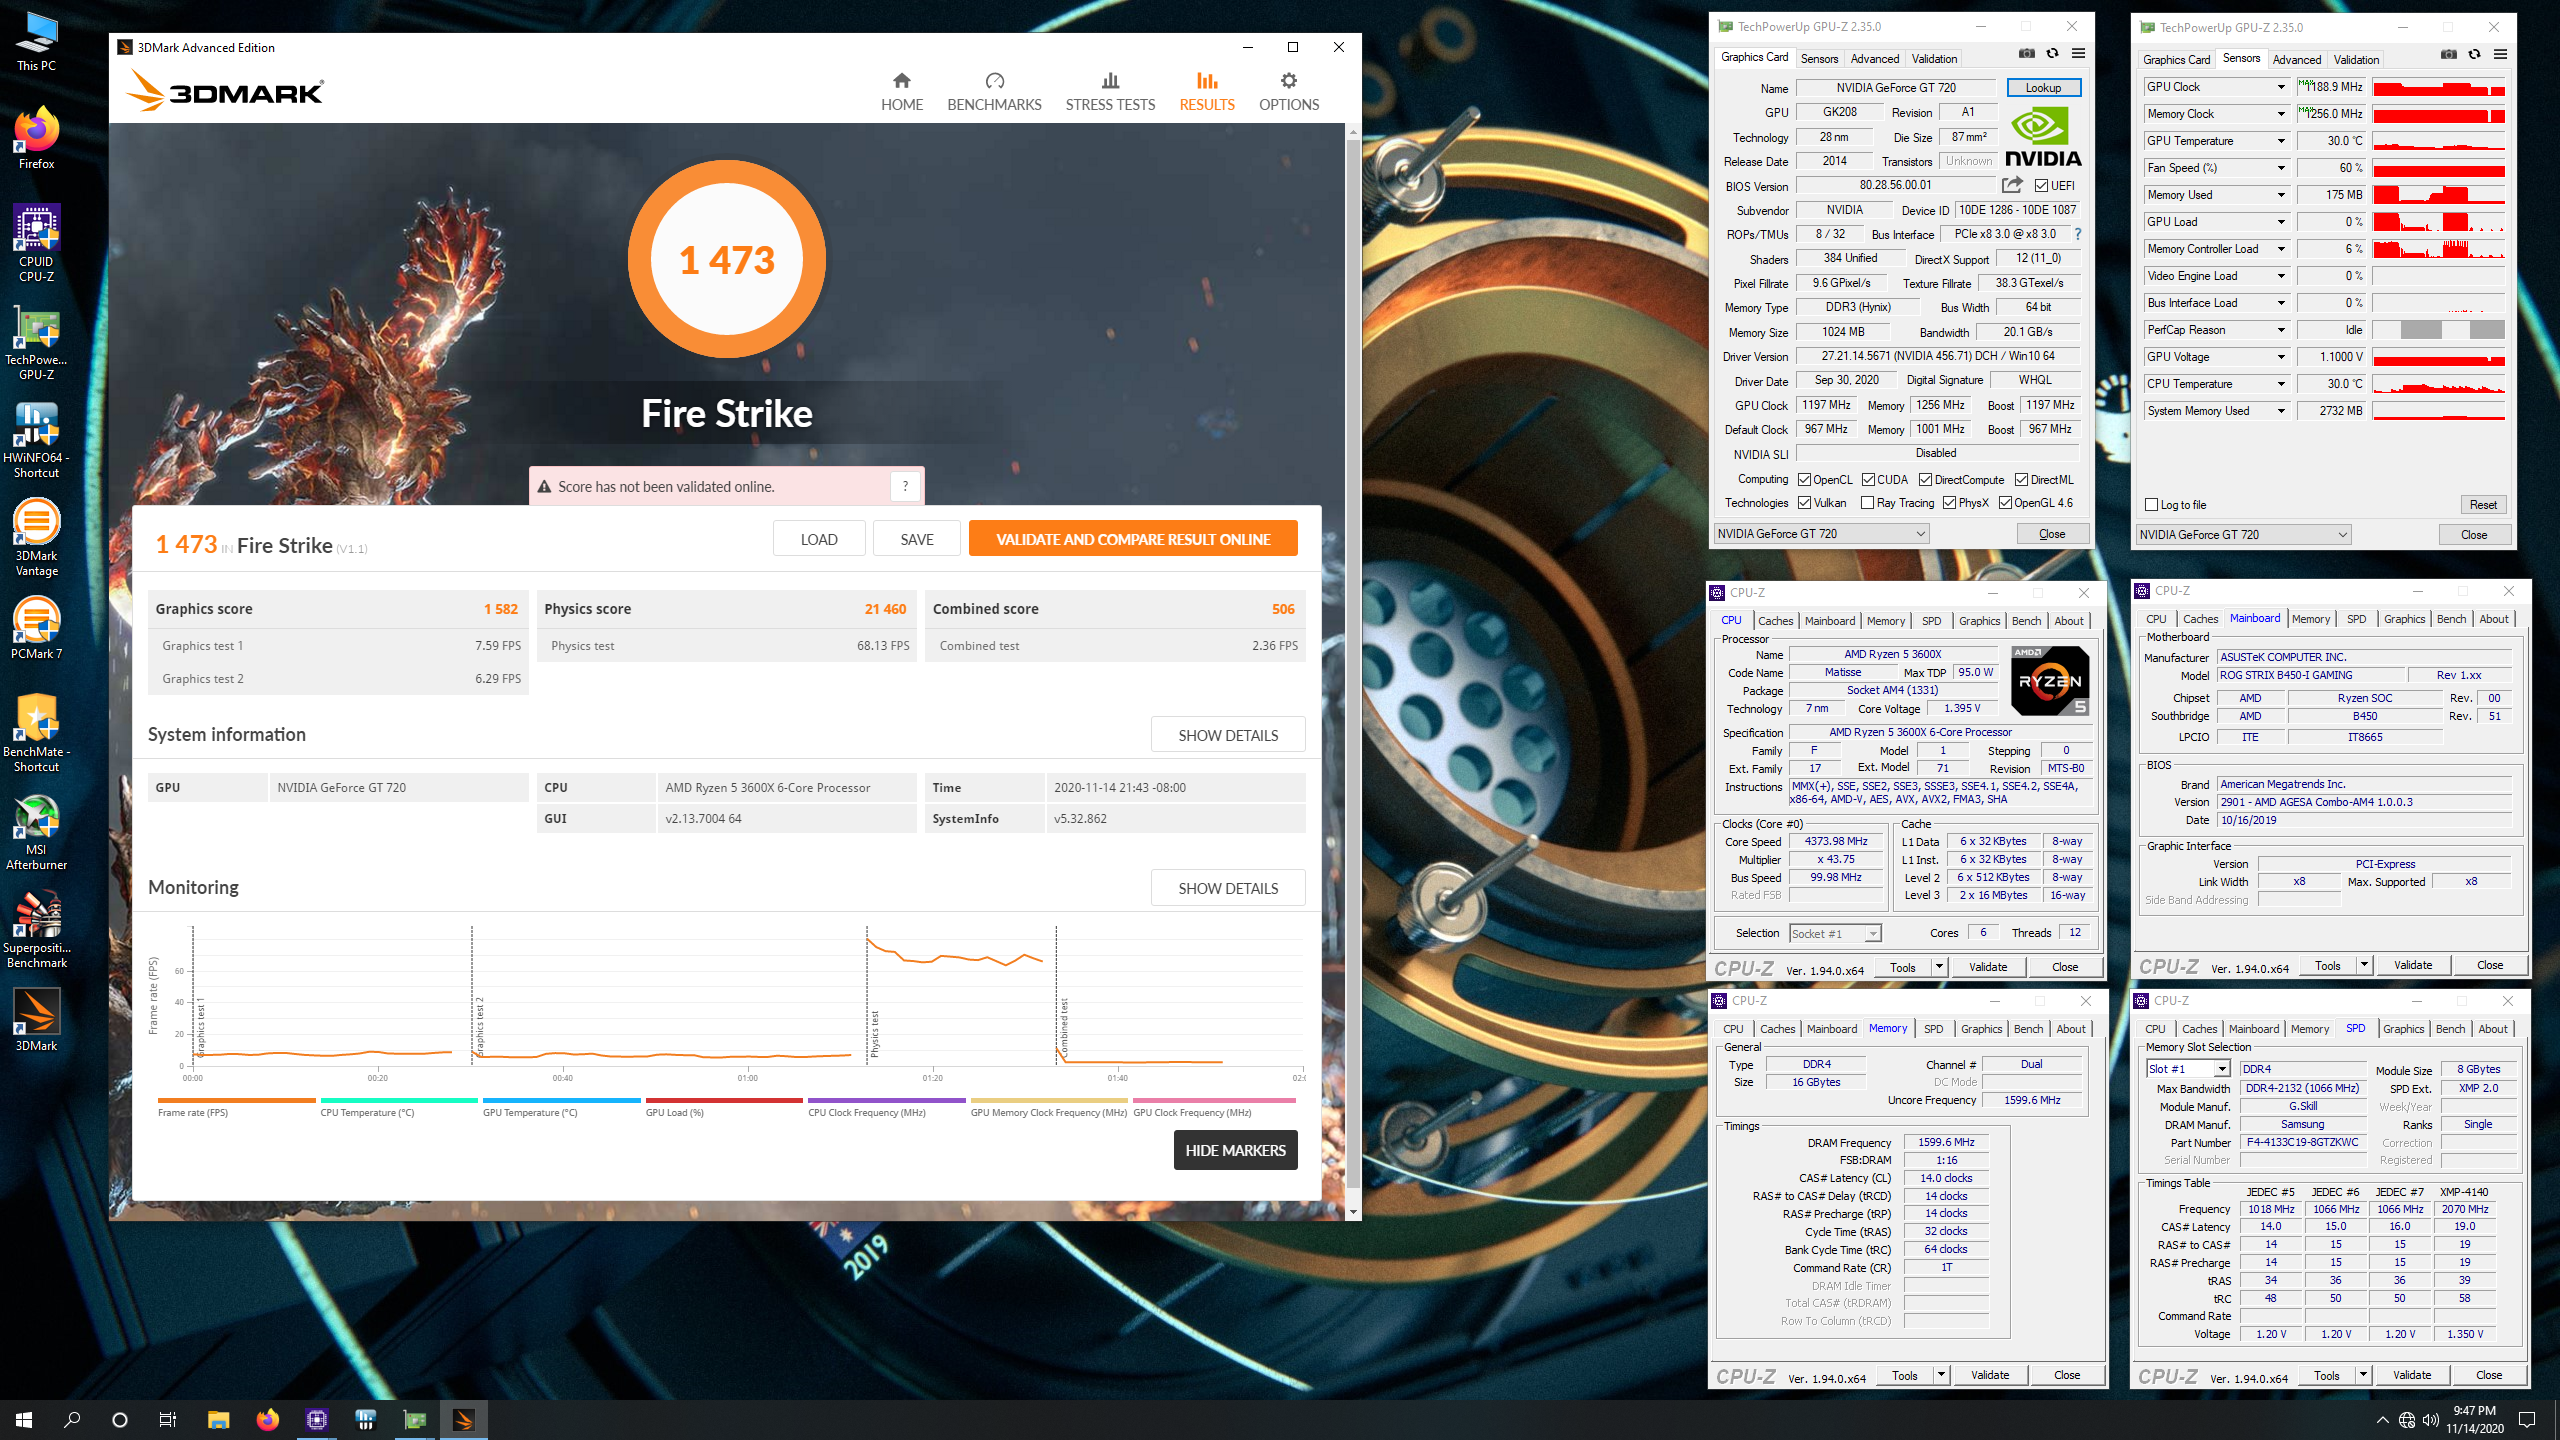Open File Explorer from the taskbar
2560x1440 pixels.
pyautogui.click(x=218, y=1420)
